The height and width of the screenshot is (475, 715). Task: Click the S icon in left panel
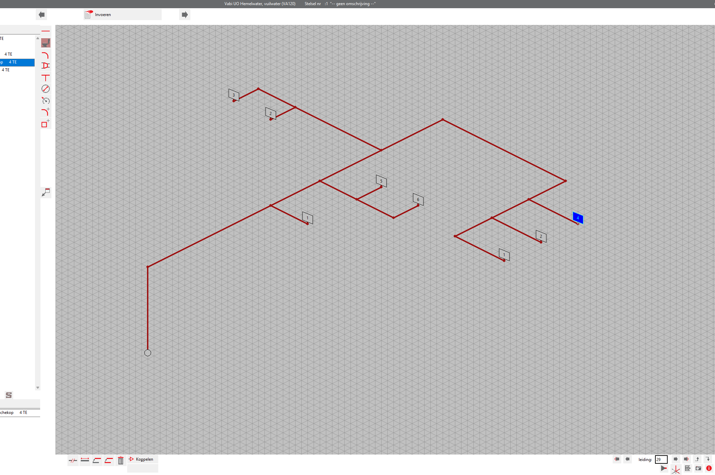9,395
